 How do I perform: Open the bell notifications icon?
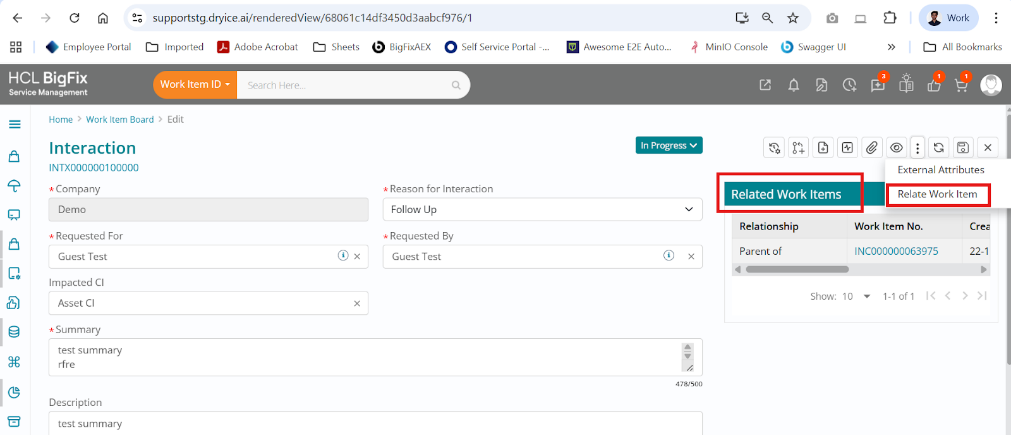tap(794, 85)
